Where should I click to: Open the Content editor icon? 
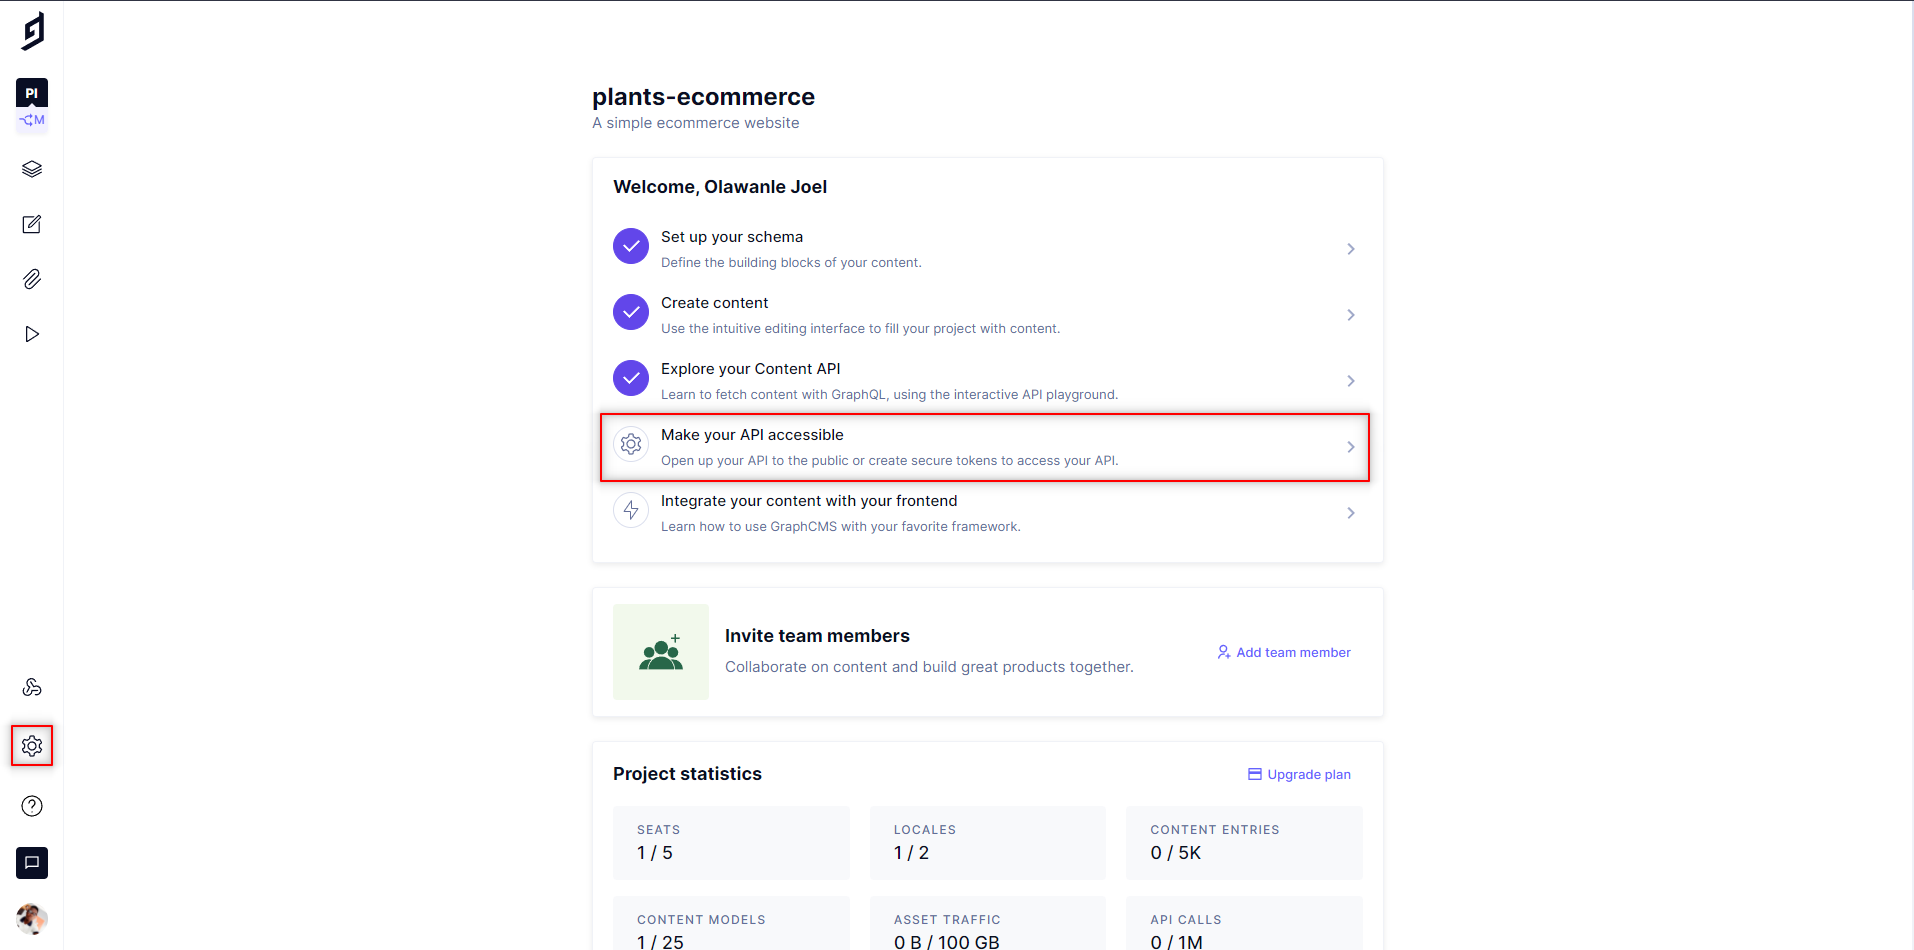(31, 224)
